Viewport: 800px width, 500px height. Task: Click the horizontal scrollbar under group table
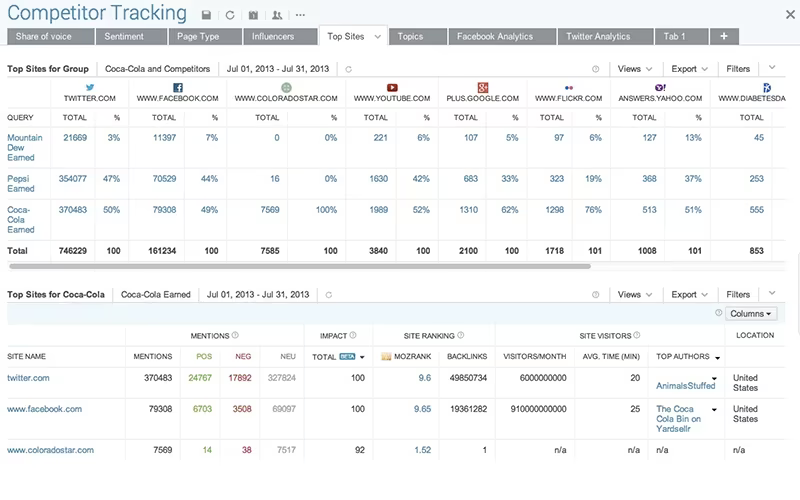click(300, 266)
